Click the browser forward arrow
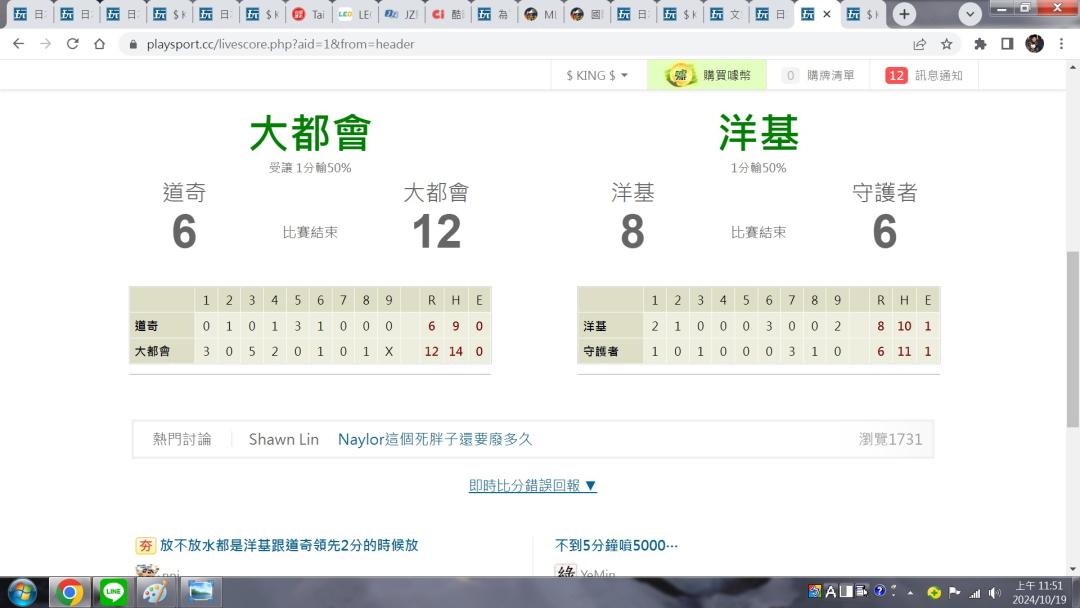1080x608 pixels. point(45,44)
